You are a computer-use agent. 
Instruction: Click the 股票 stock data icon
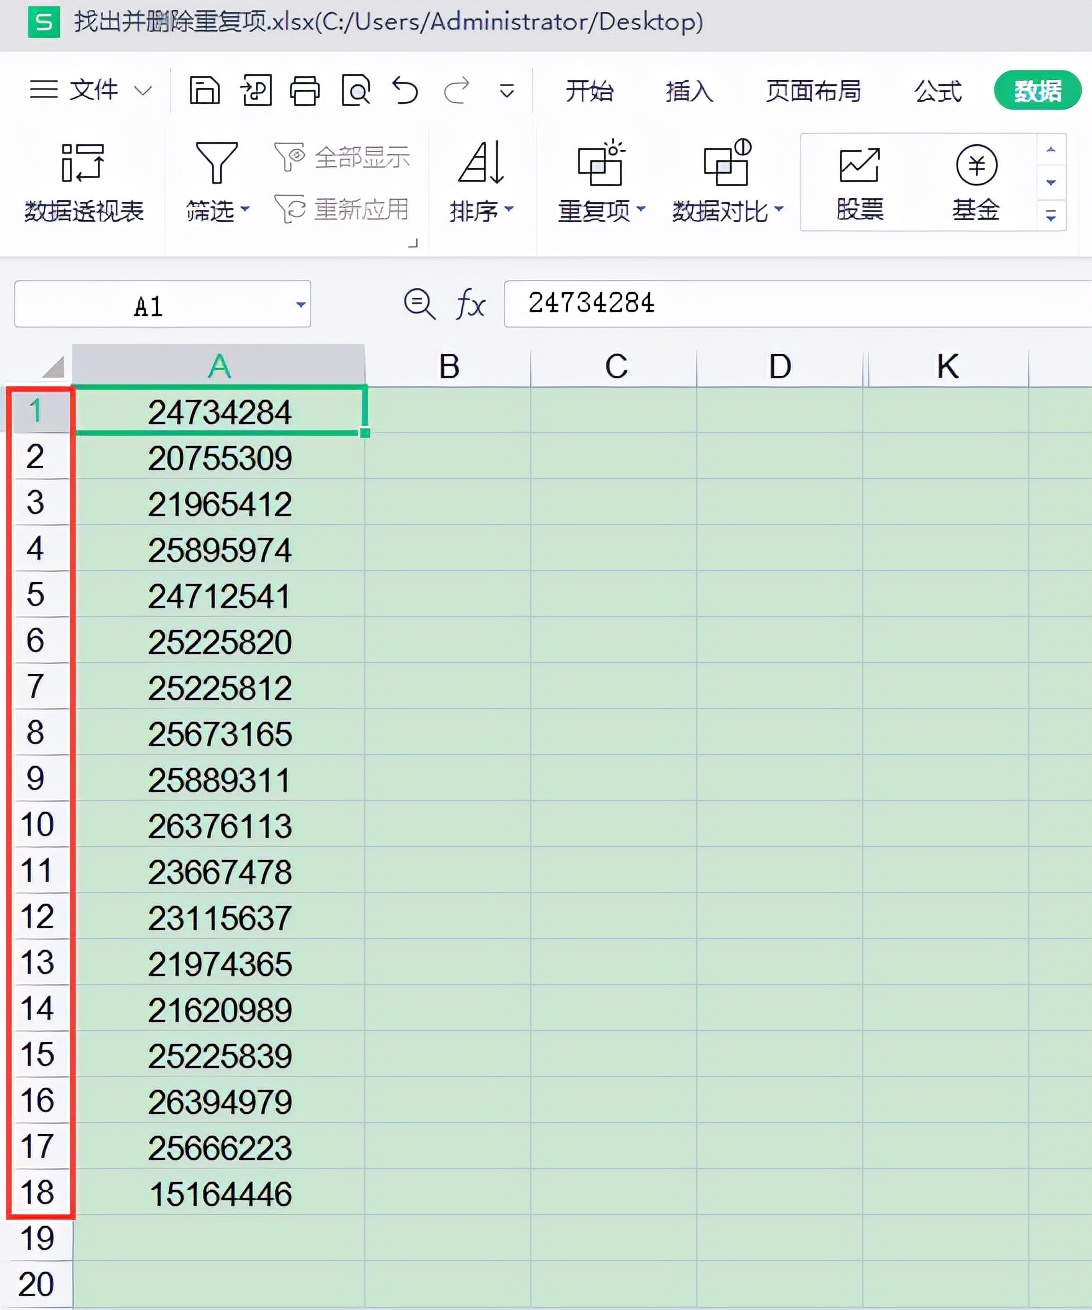coord(860,165)
